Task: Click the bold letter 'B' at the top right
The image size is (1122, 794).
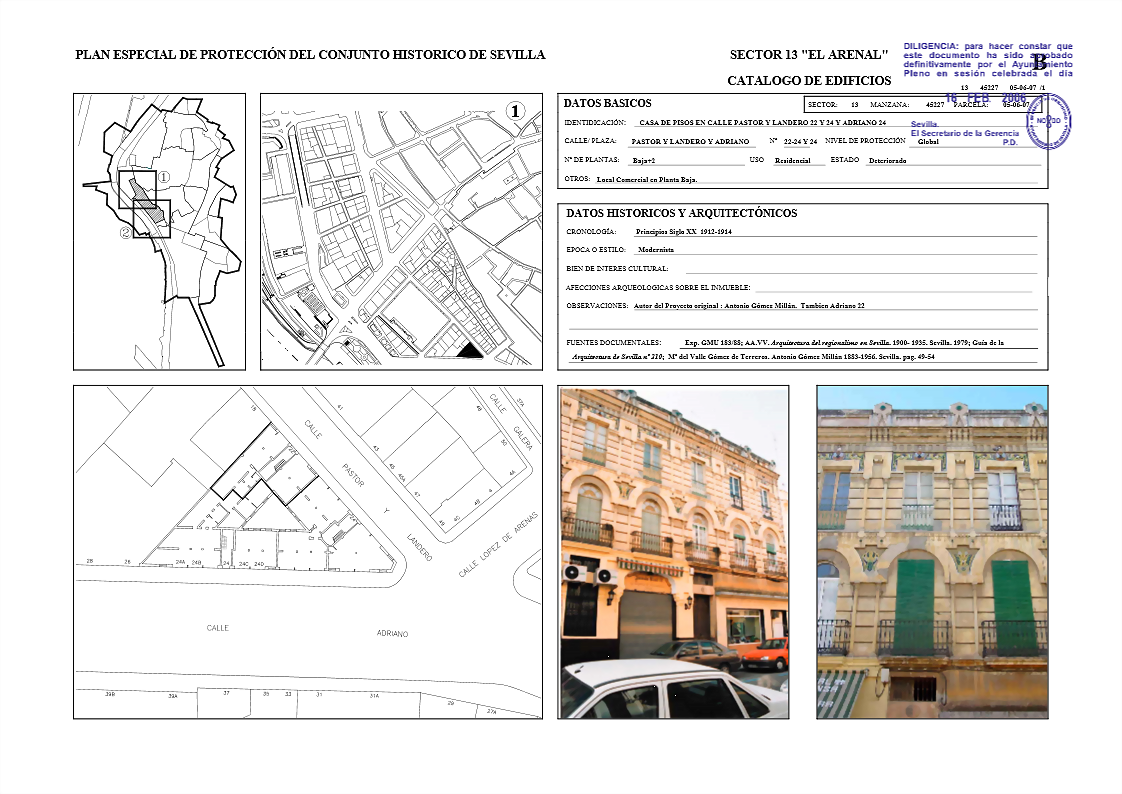Action: [x=1039, y=62]
